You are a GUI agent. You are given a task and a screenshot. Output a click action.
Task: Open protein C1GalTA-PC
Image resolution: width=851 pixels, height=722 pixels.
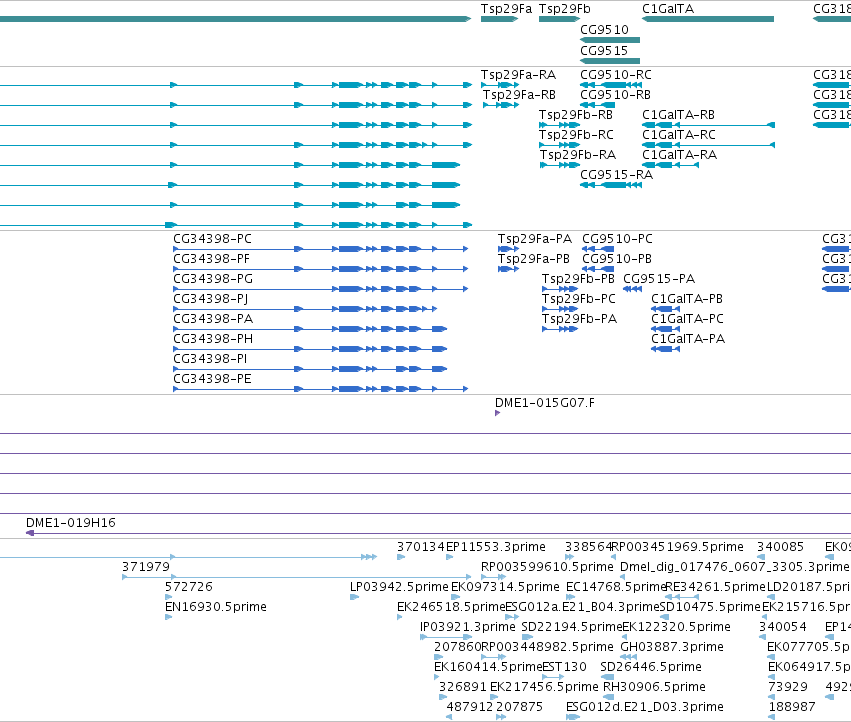[x=687, y=319]
